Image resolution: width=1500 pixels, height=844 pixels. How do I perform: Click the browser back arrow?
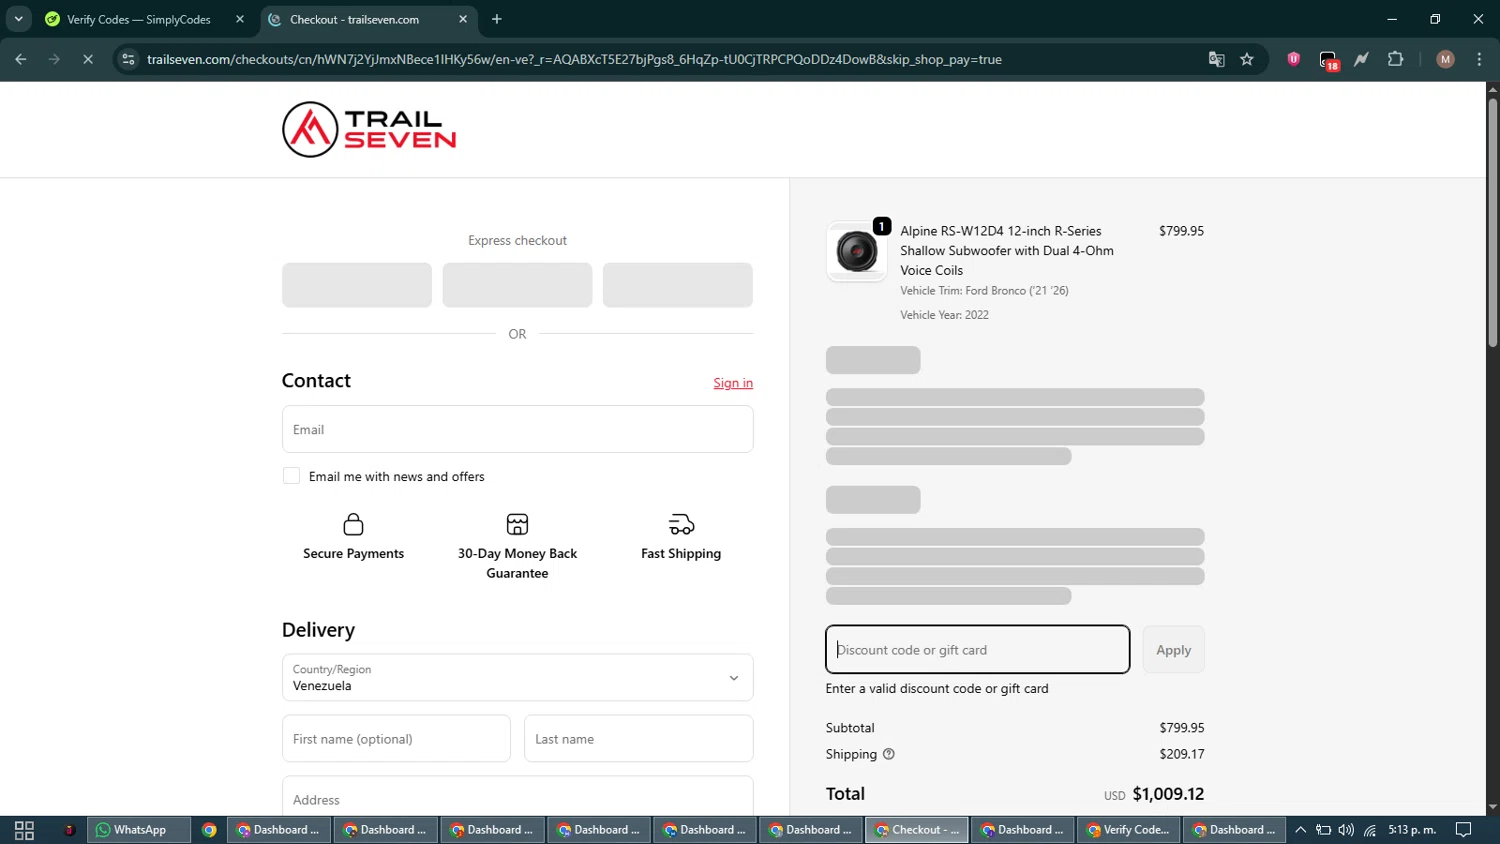(21, 59)
